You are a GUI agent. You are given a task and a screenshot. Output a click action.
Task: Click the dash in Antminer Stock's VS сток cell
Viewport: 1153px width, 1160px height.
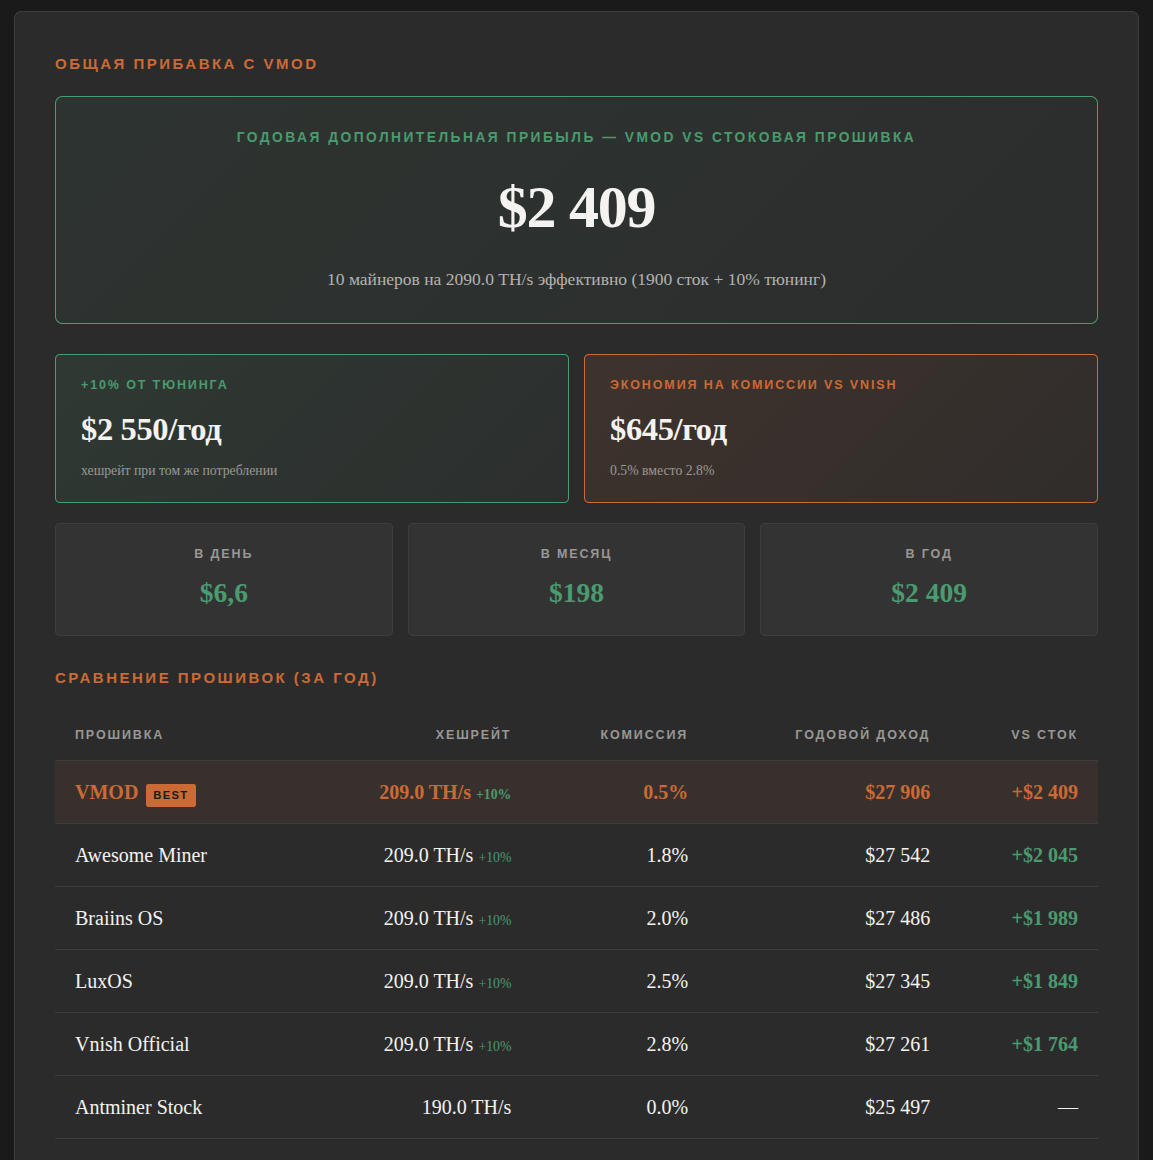(1068, 1107)
